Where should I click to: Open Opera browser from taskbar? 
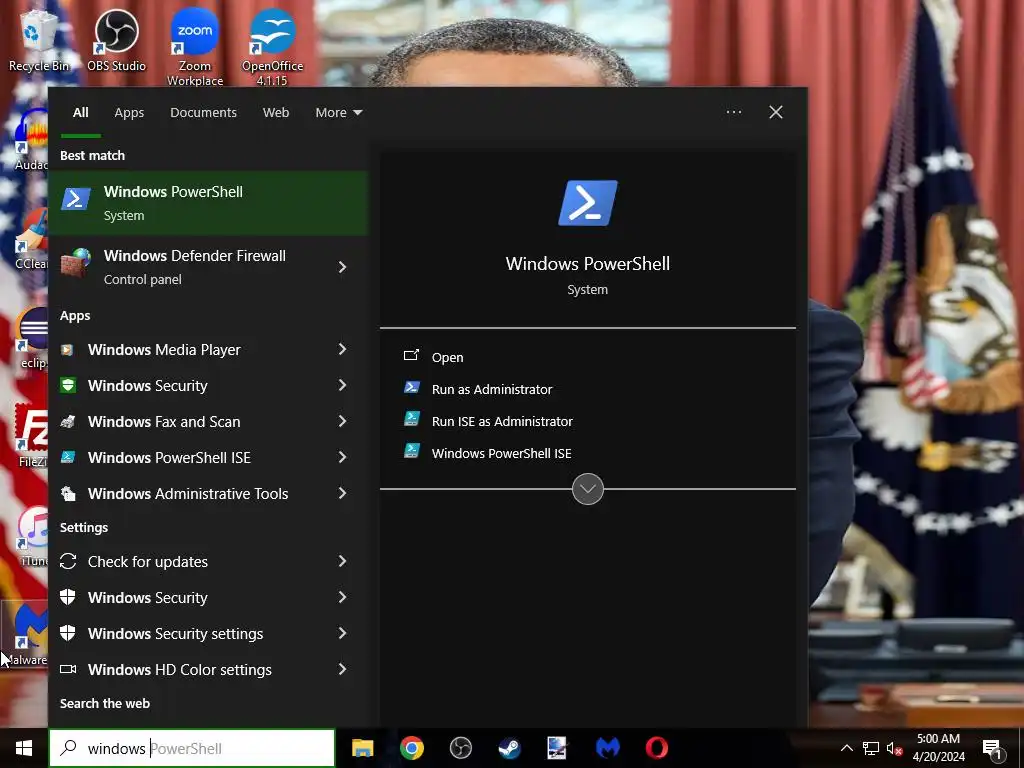(x=656, y=748)
